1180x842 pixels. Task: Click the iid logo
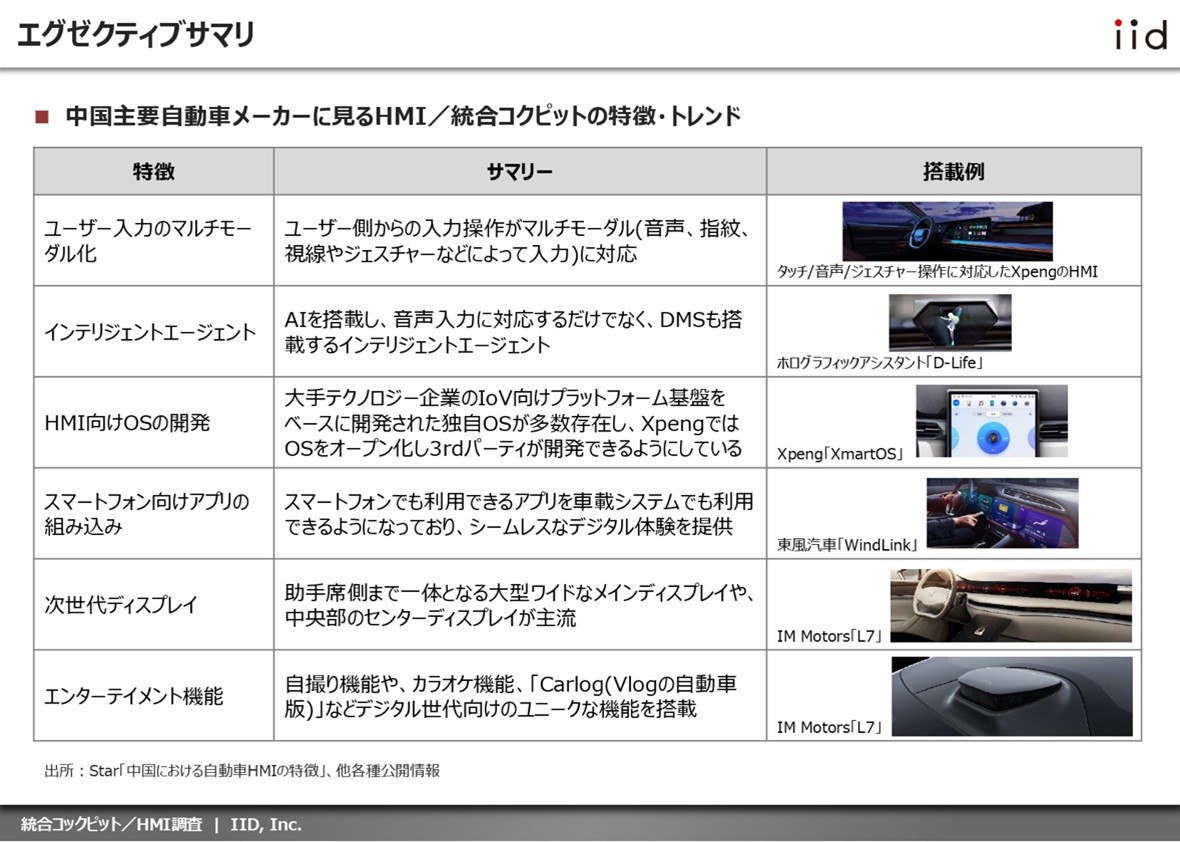1140,35
